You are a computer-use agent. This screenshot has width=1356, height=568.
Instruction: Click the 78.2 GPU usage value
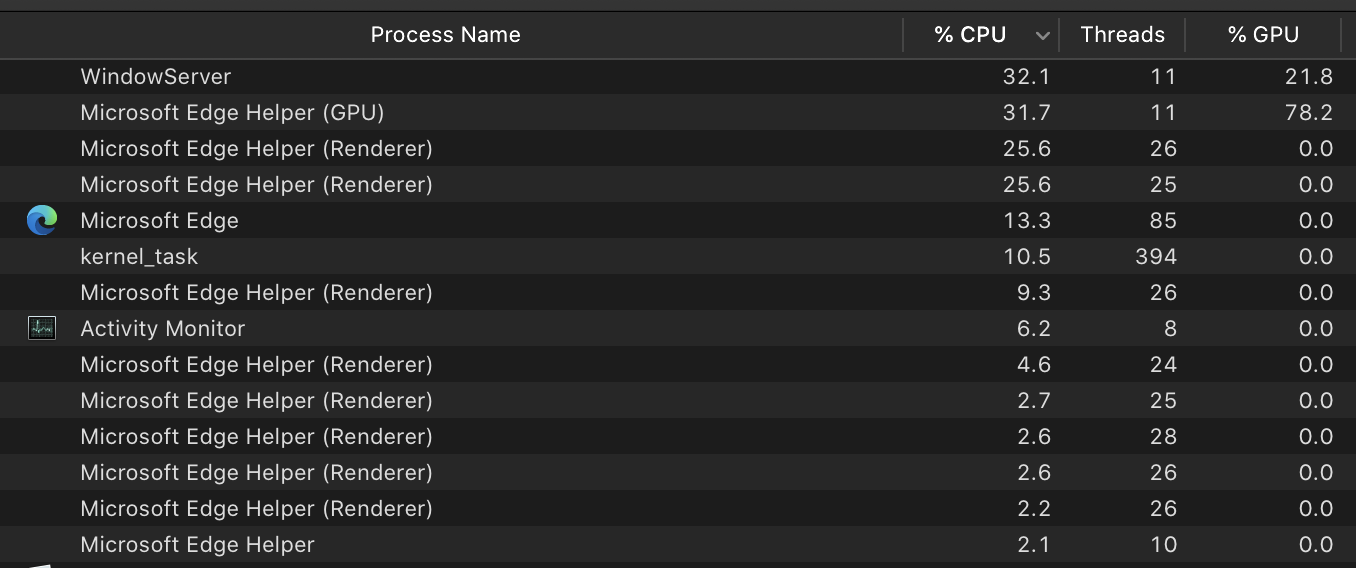point(1309,113)
